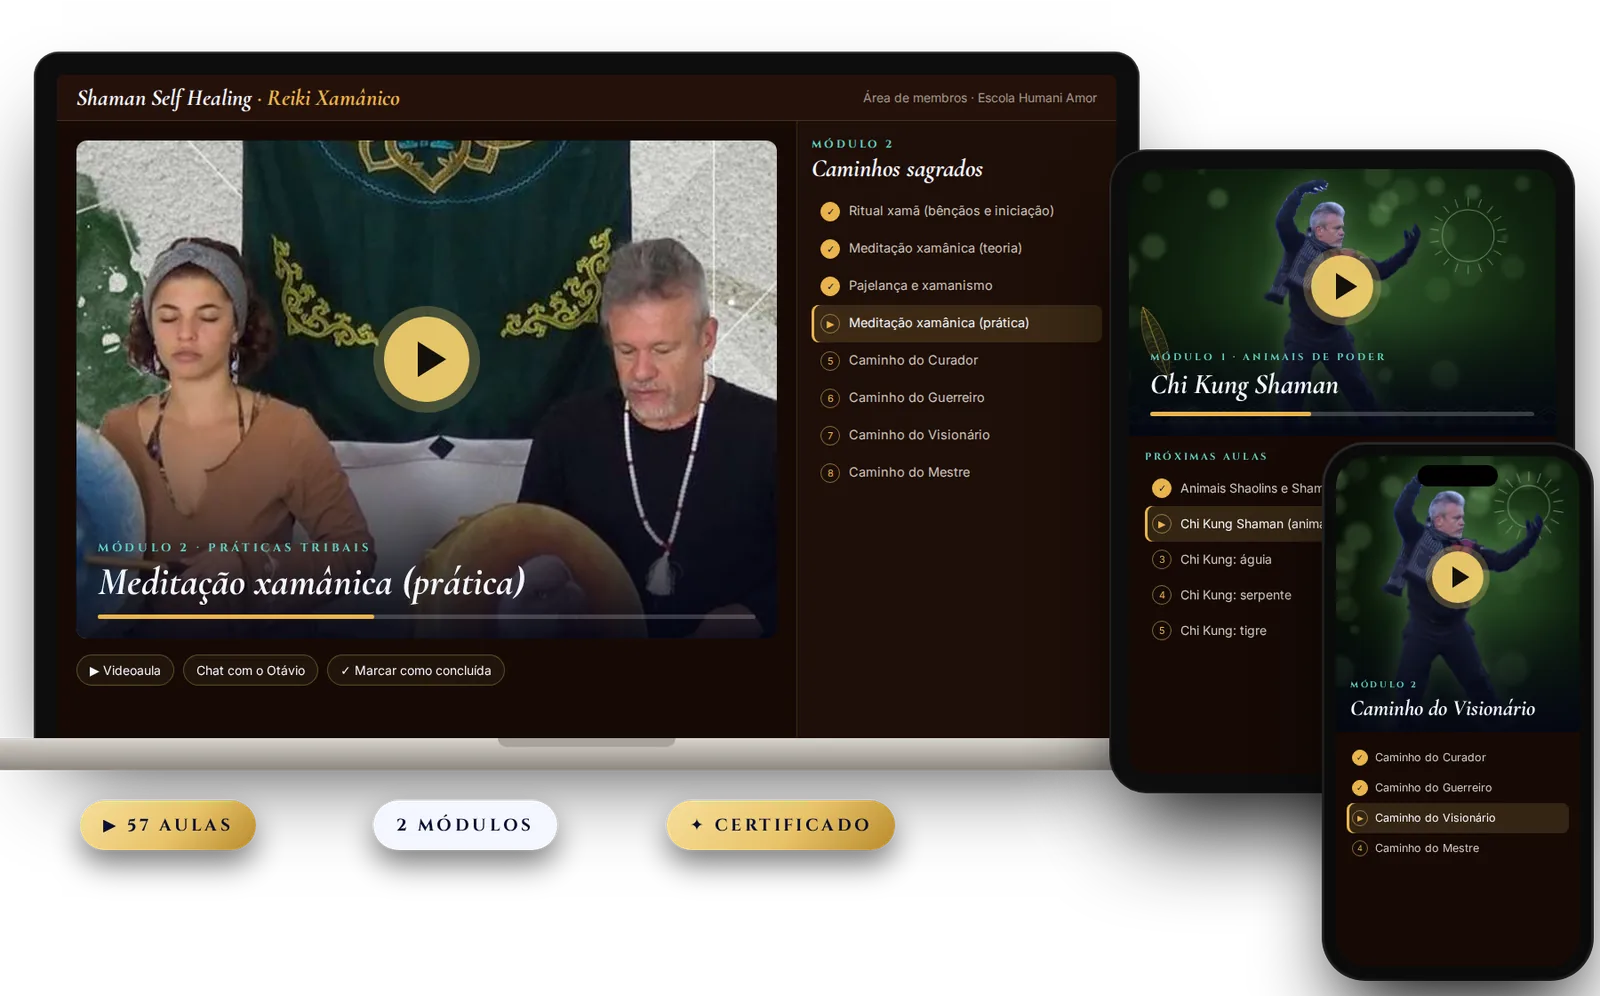Click the 2 Módulos badge
This screenshot has height=996, width=1600.
465,825
